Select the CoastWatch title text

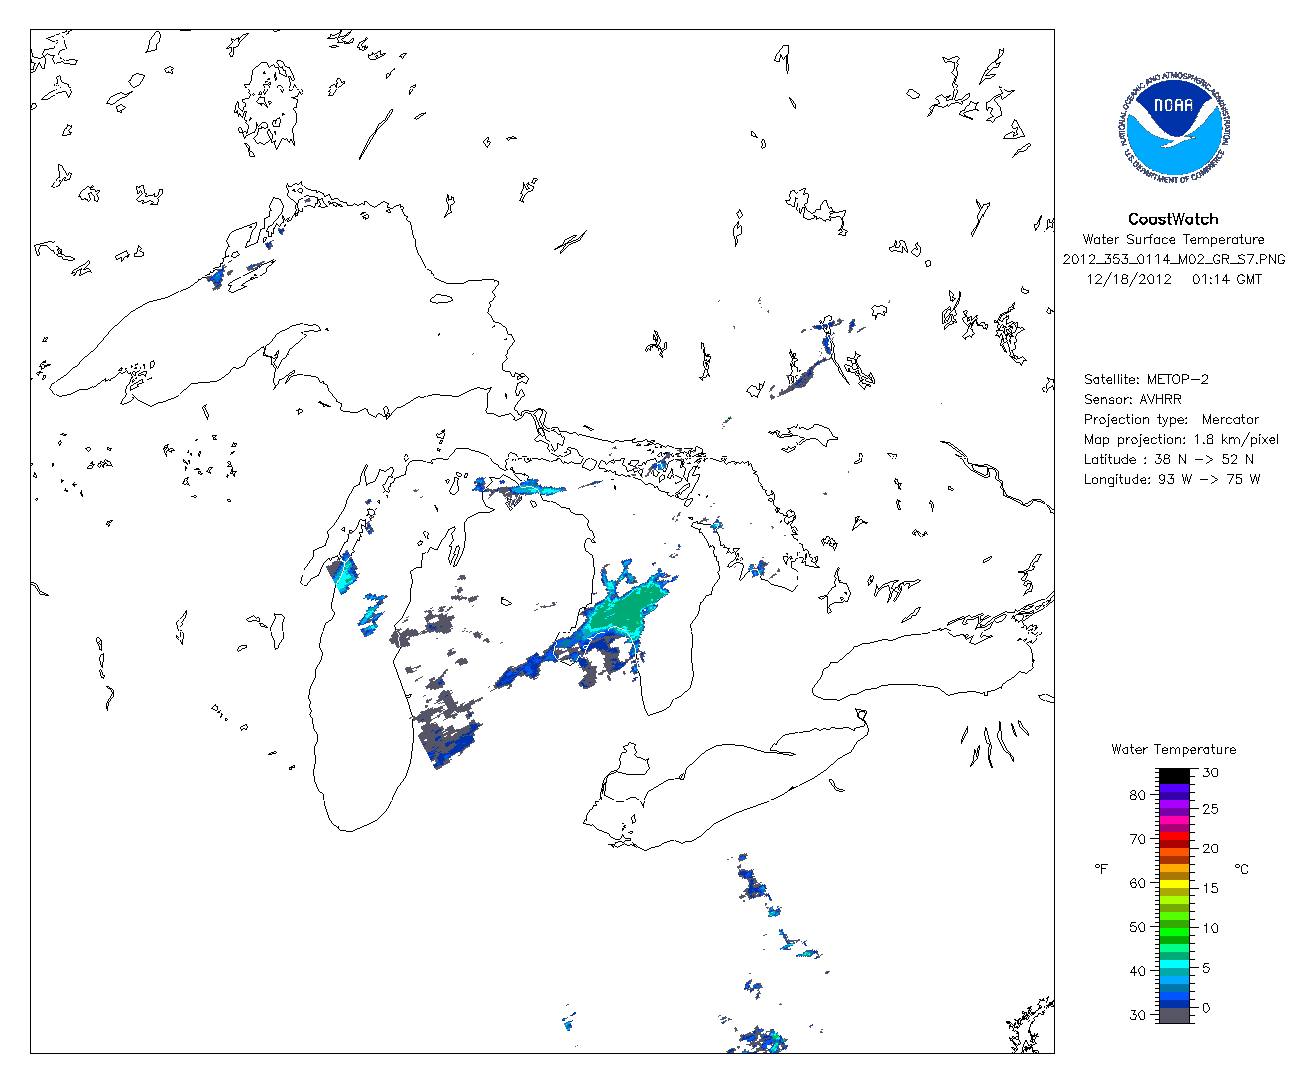tap(1173, 219)
